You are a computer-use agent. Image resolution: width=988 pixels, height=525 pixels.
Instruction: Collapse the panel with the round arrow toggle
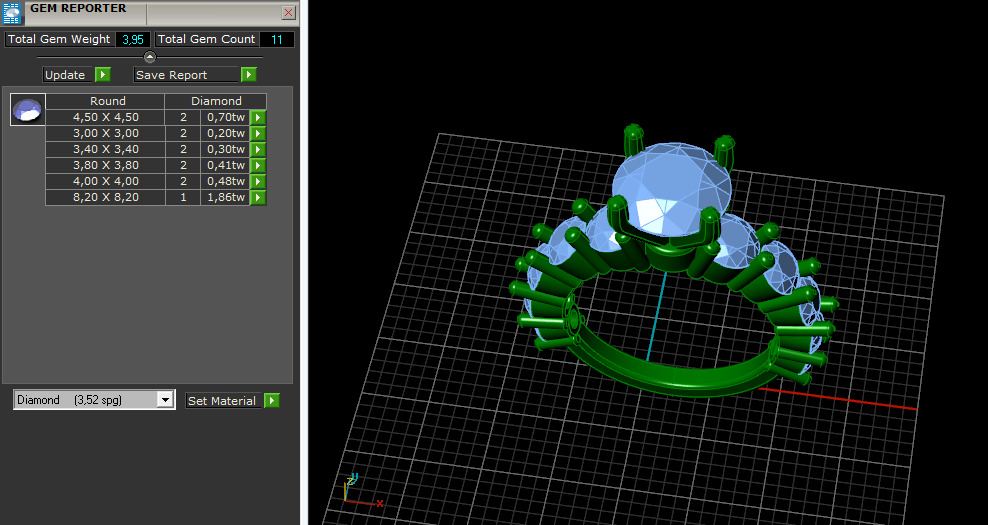click(x=150, y=57)
